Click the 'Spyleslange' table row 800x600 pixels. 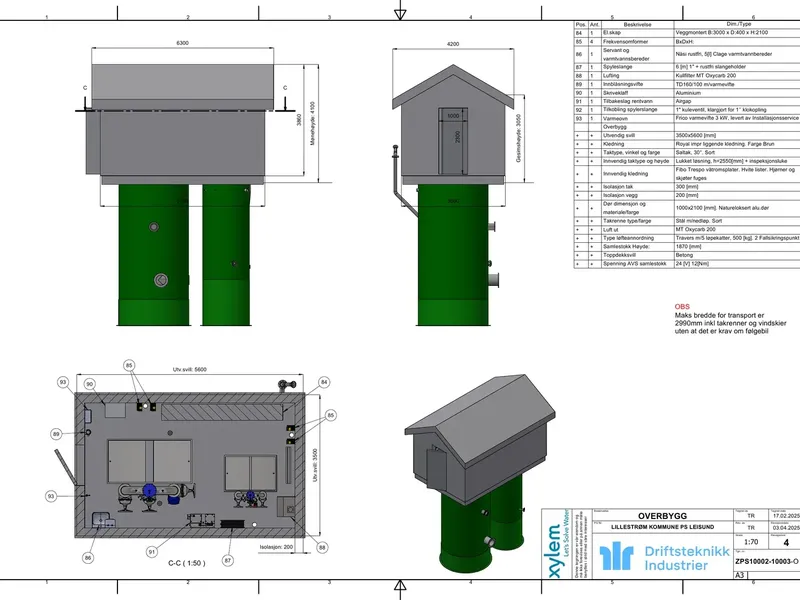pos(687,67)
